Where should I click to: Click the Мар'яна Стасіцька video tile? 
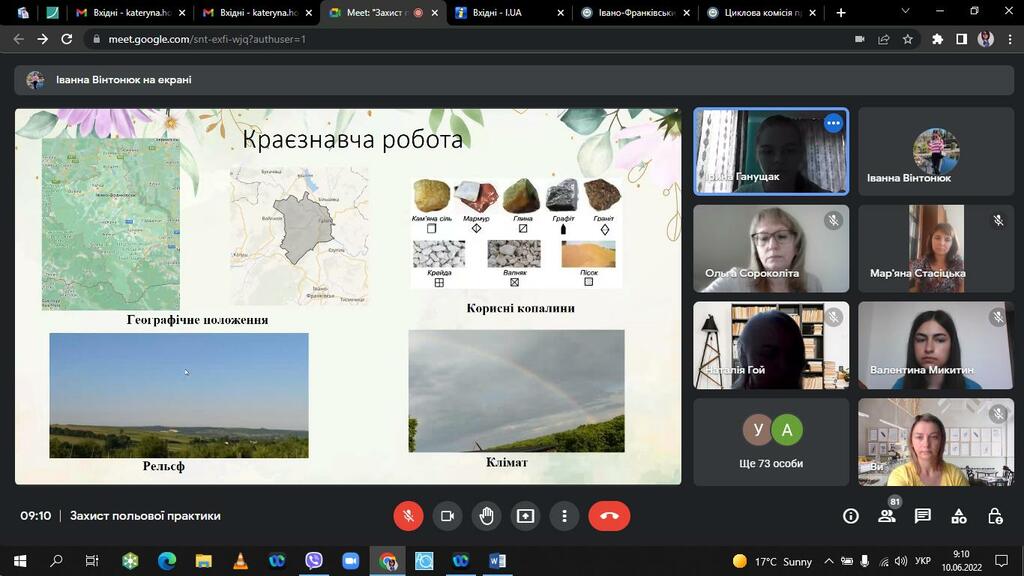(x=936, y=249)
